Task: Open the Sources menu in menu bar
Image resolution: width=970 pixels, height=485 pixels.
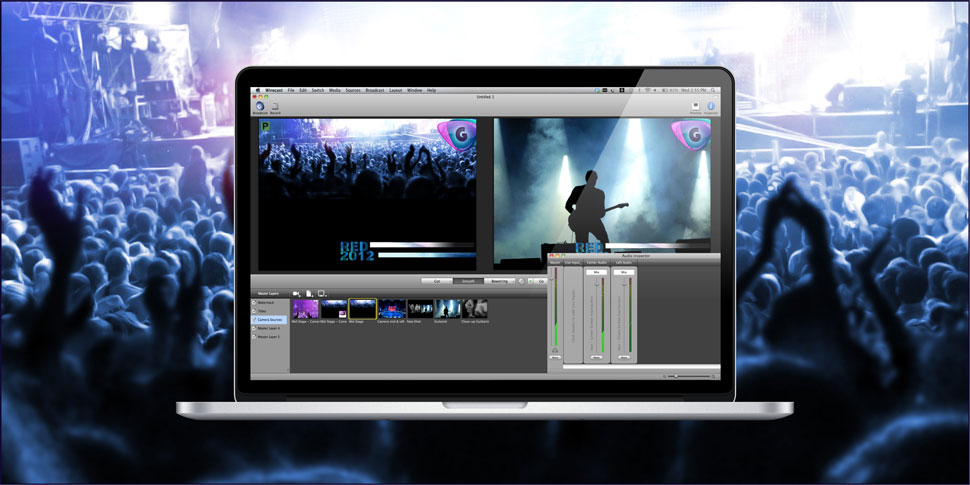Action: tap(352, 90)
